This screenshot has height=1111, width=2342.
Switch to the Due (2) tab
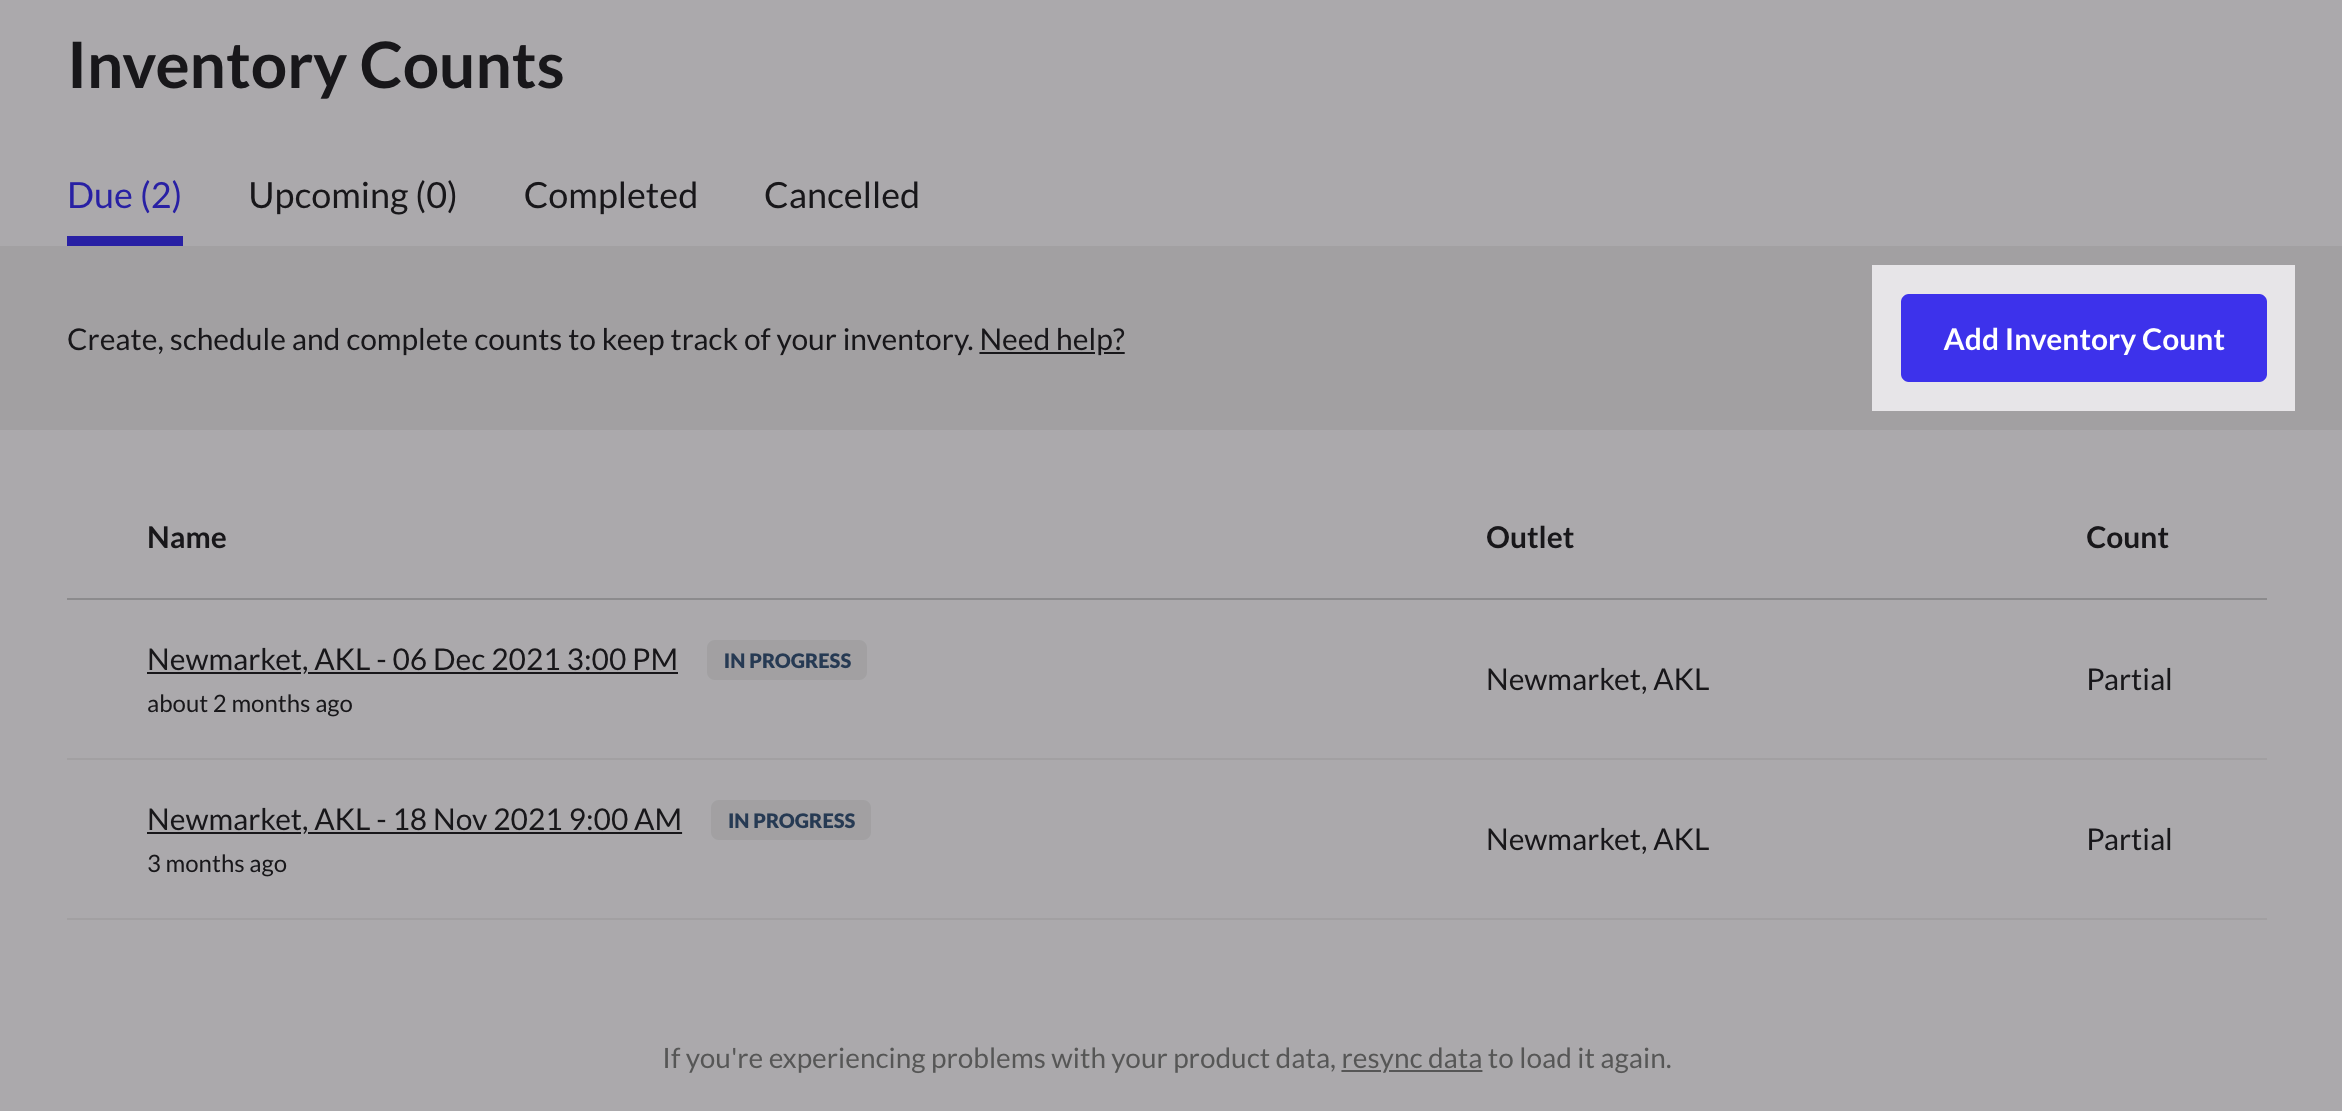[124, 196]
